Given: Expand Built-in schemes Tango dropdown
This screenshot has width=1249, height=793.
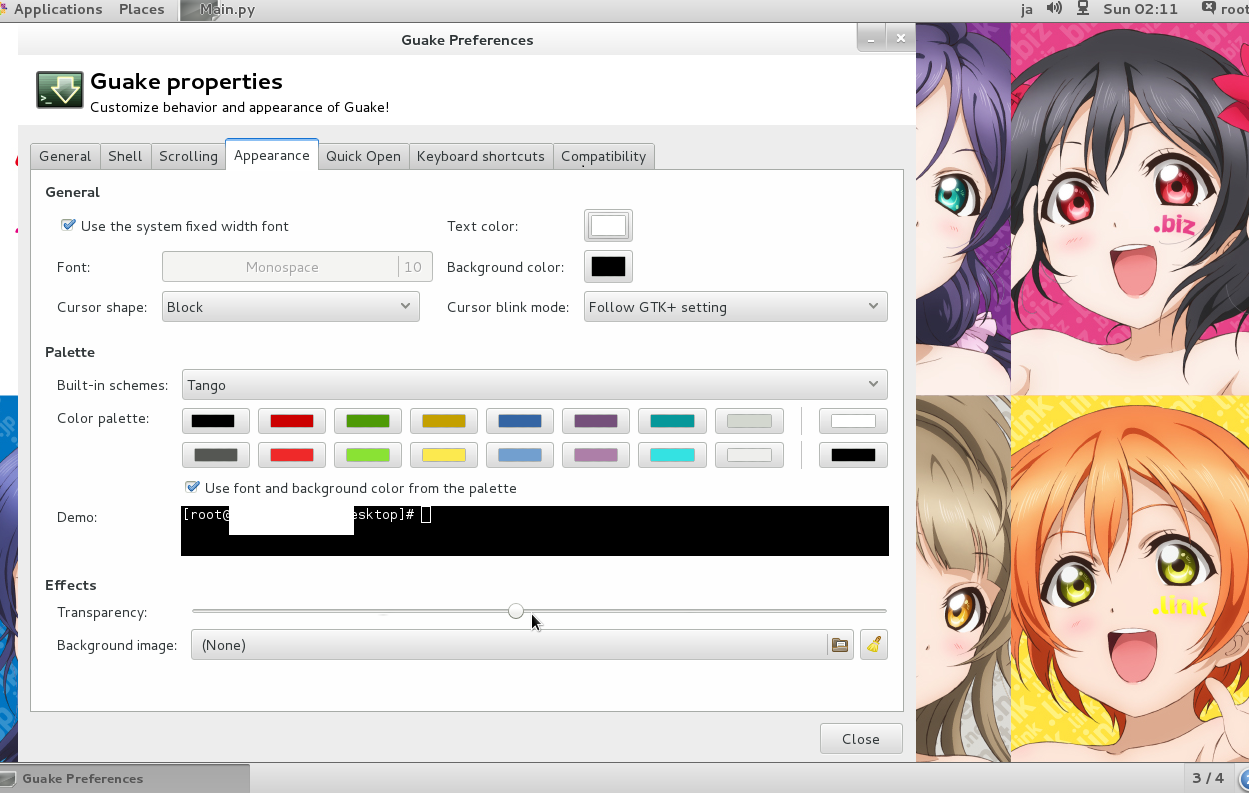Looking at the screenshot, I should (535, 385).
